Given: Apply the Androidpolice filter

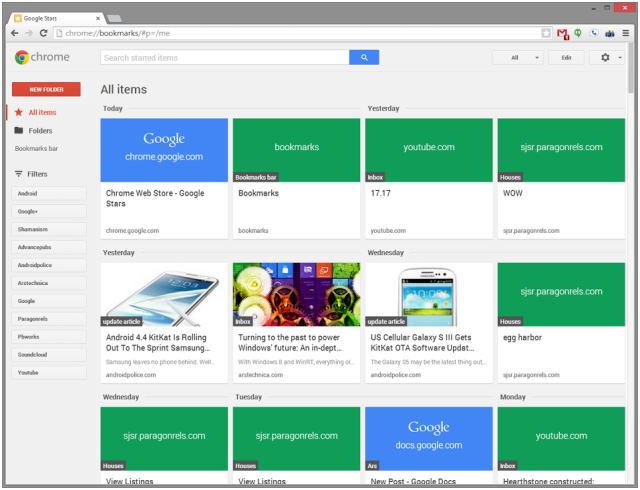Looking at the screenshot, I should [49, 265].
